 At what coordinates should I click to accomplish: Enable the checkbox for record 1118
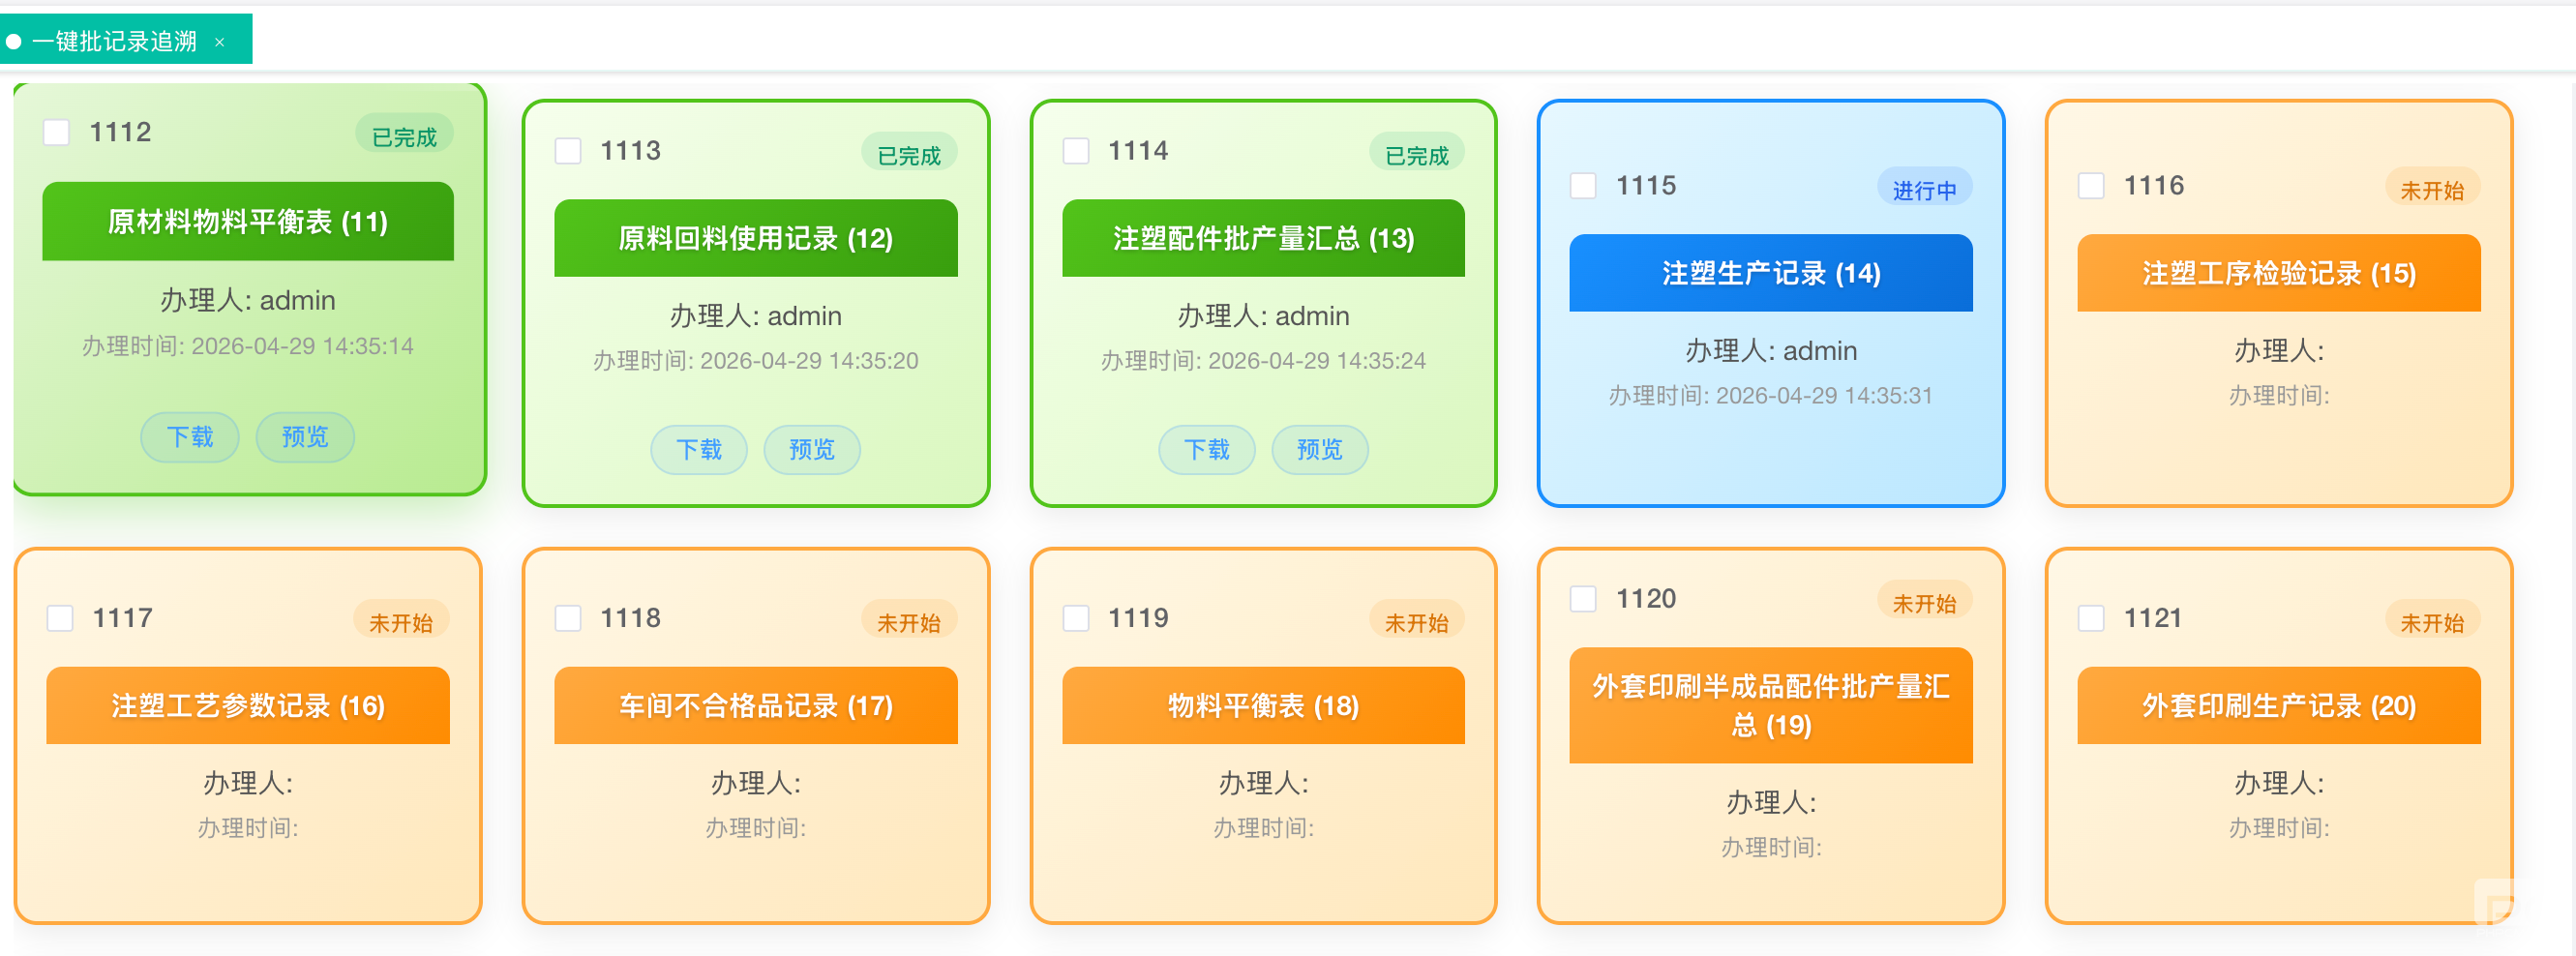[x=568, y=618]
